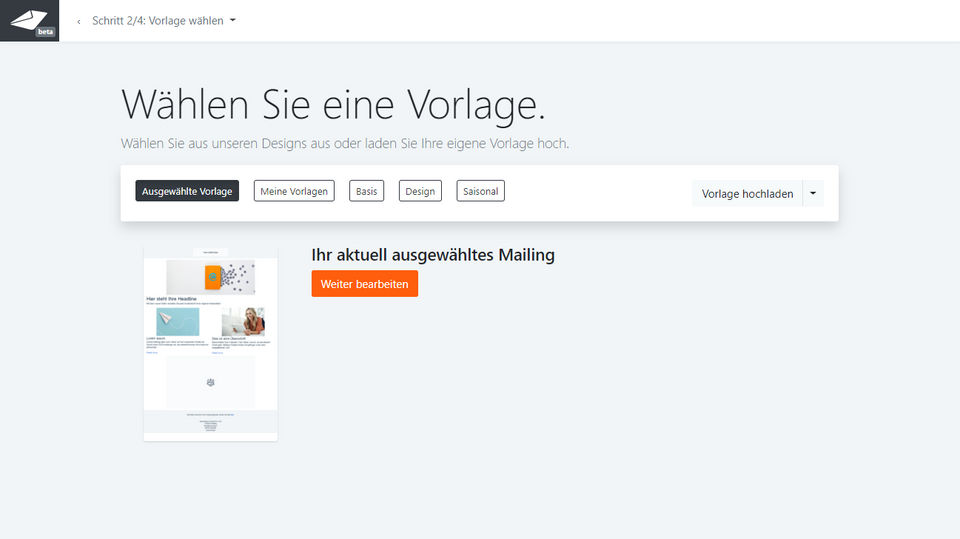960x539 pixels.
Task: Click the gray footer area of the mailing preview
Action: 211,421
